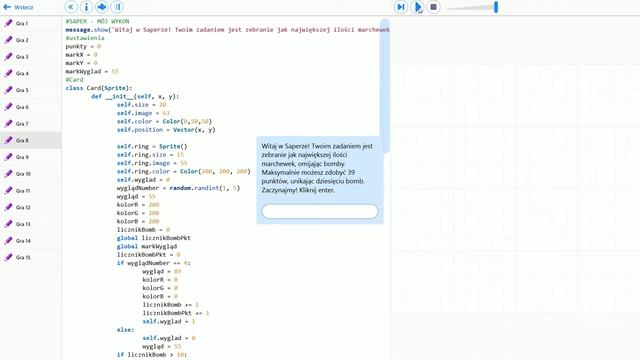The width and height of the screenshot is (640, 360).
Task: Open Gra 11 in the sidebar
Action: pos(31,191)
